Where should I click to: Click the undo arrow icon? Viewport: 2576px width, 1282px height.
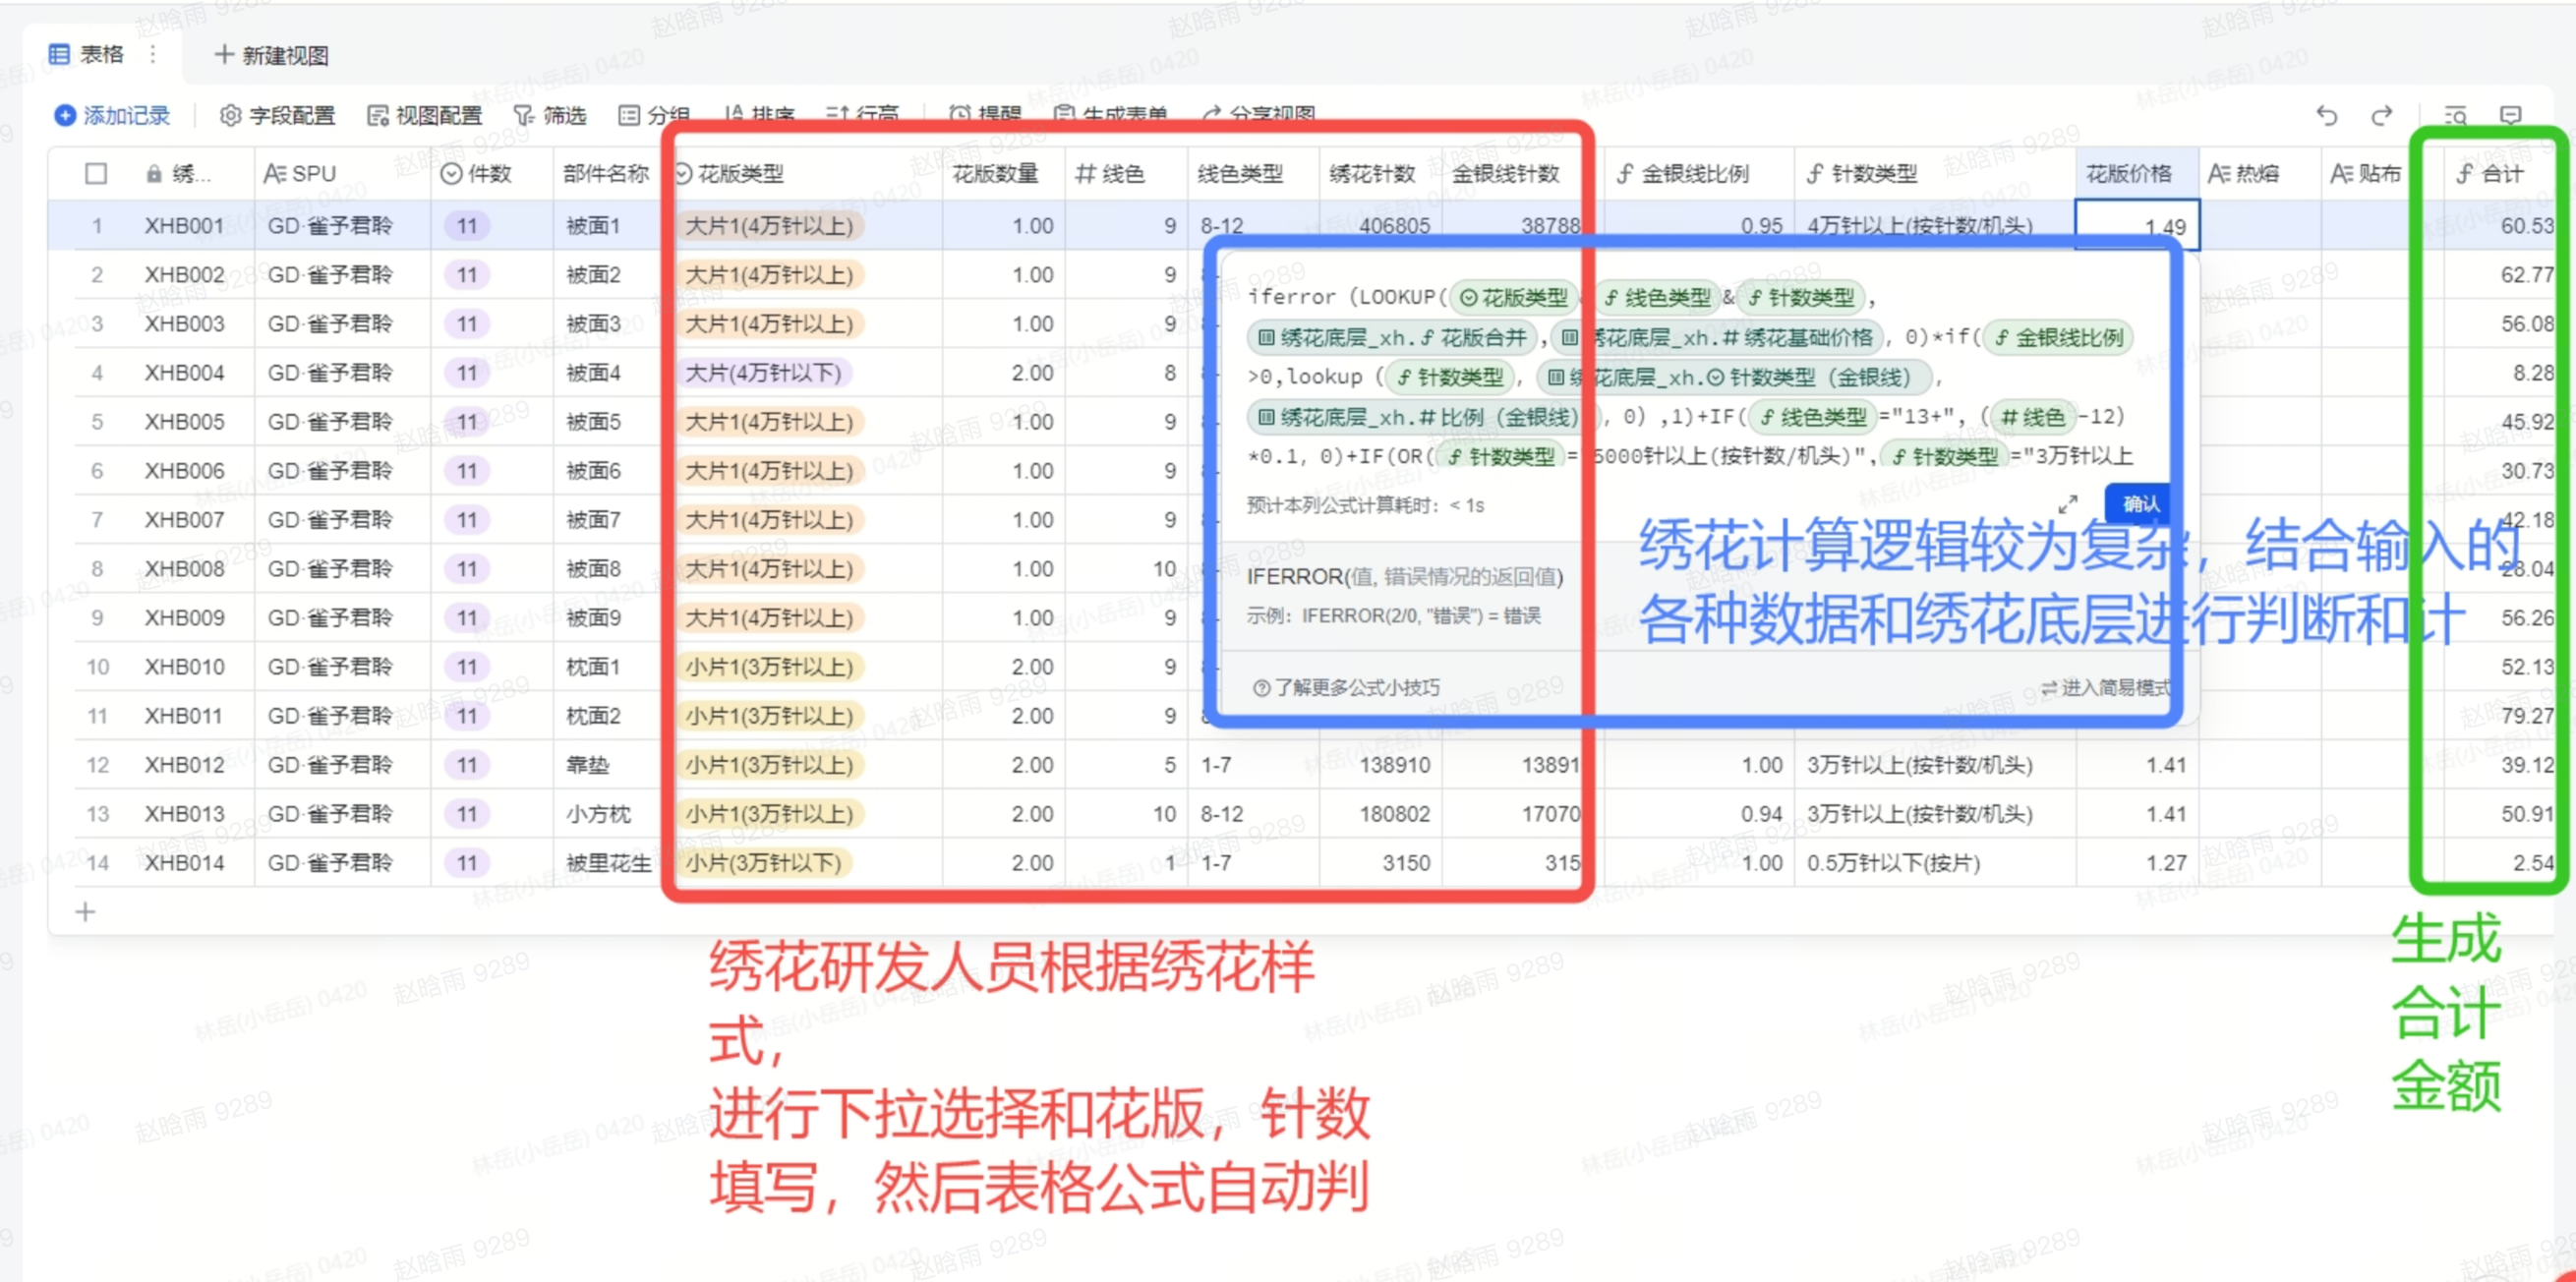[x=2326, y=116]
